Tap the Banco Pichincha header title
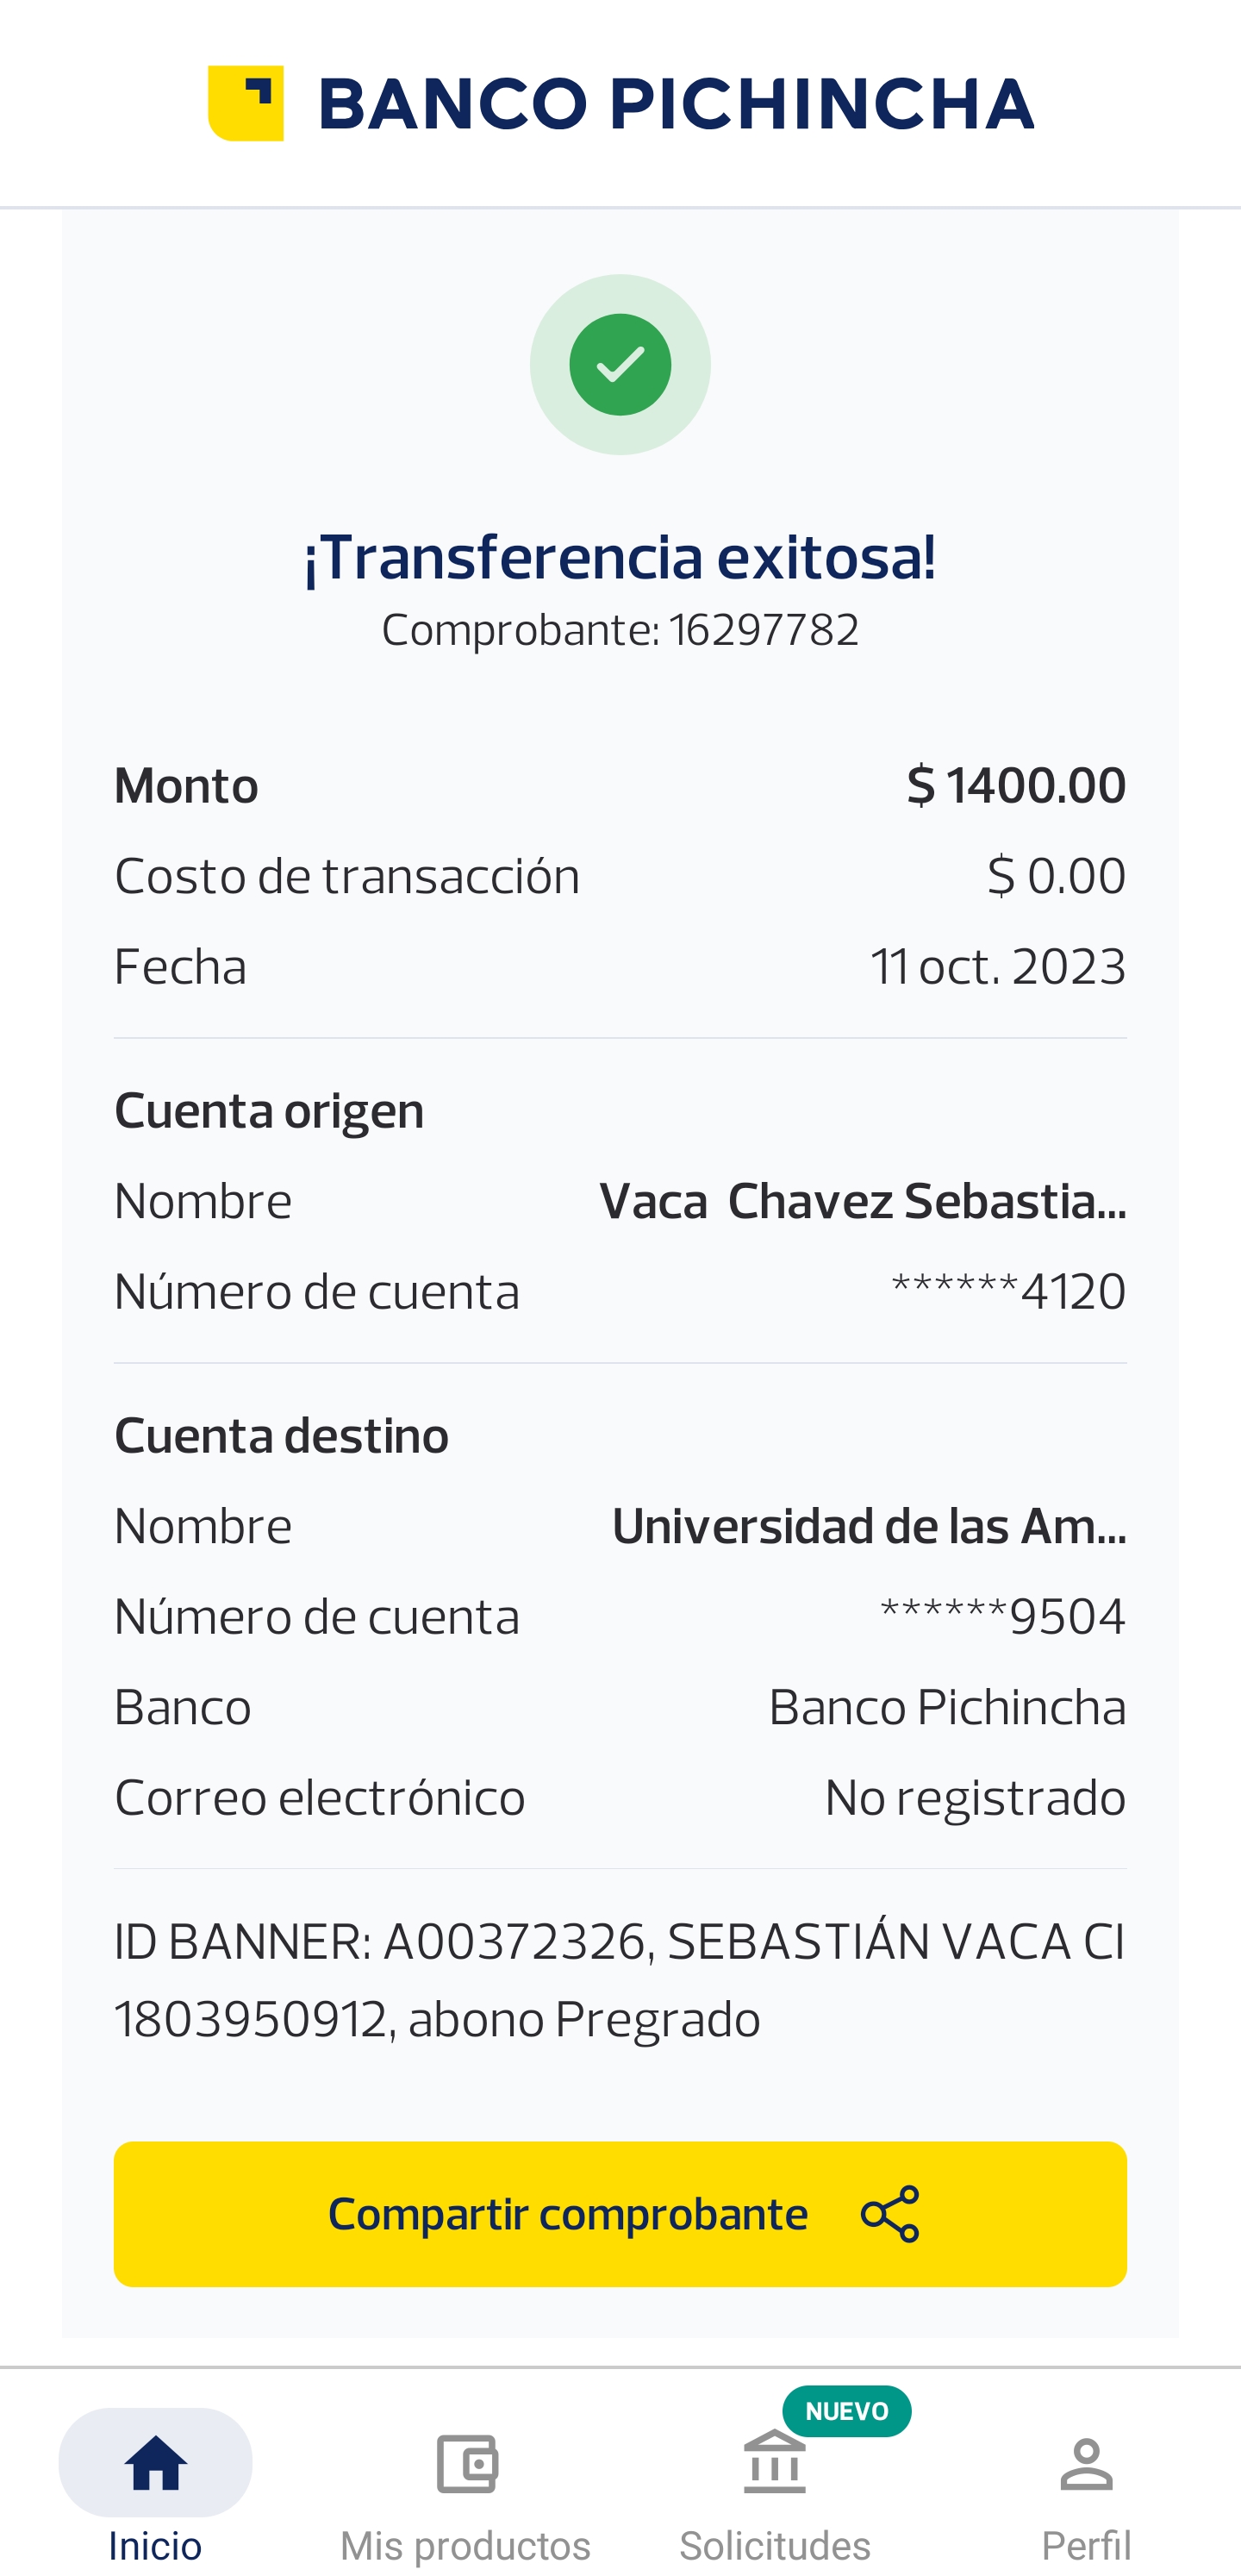 pos(676,104)
